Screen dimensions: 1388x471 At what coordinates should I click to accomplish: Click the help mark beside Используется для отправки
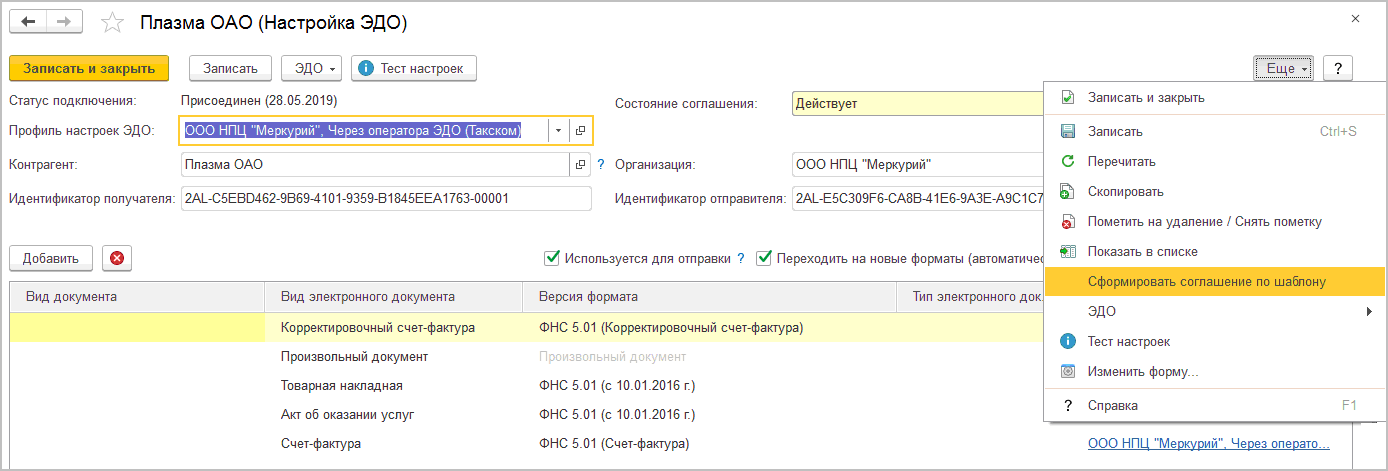tap(741, 258)
